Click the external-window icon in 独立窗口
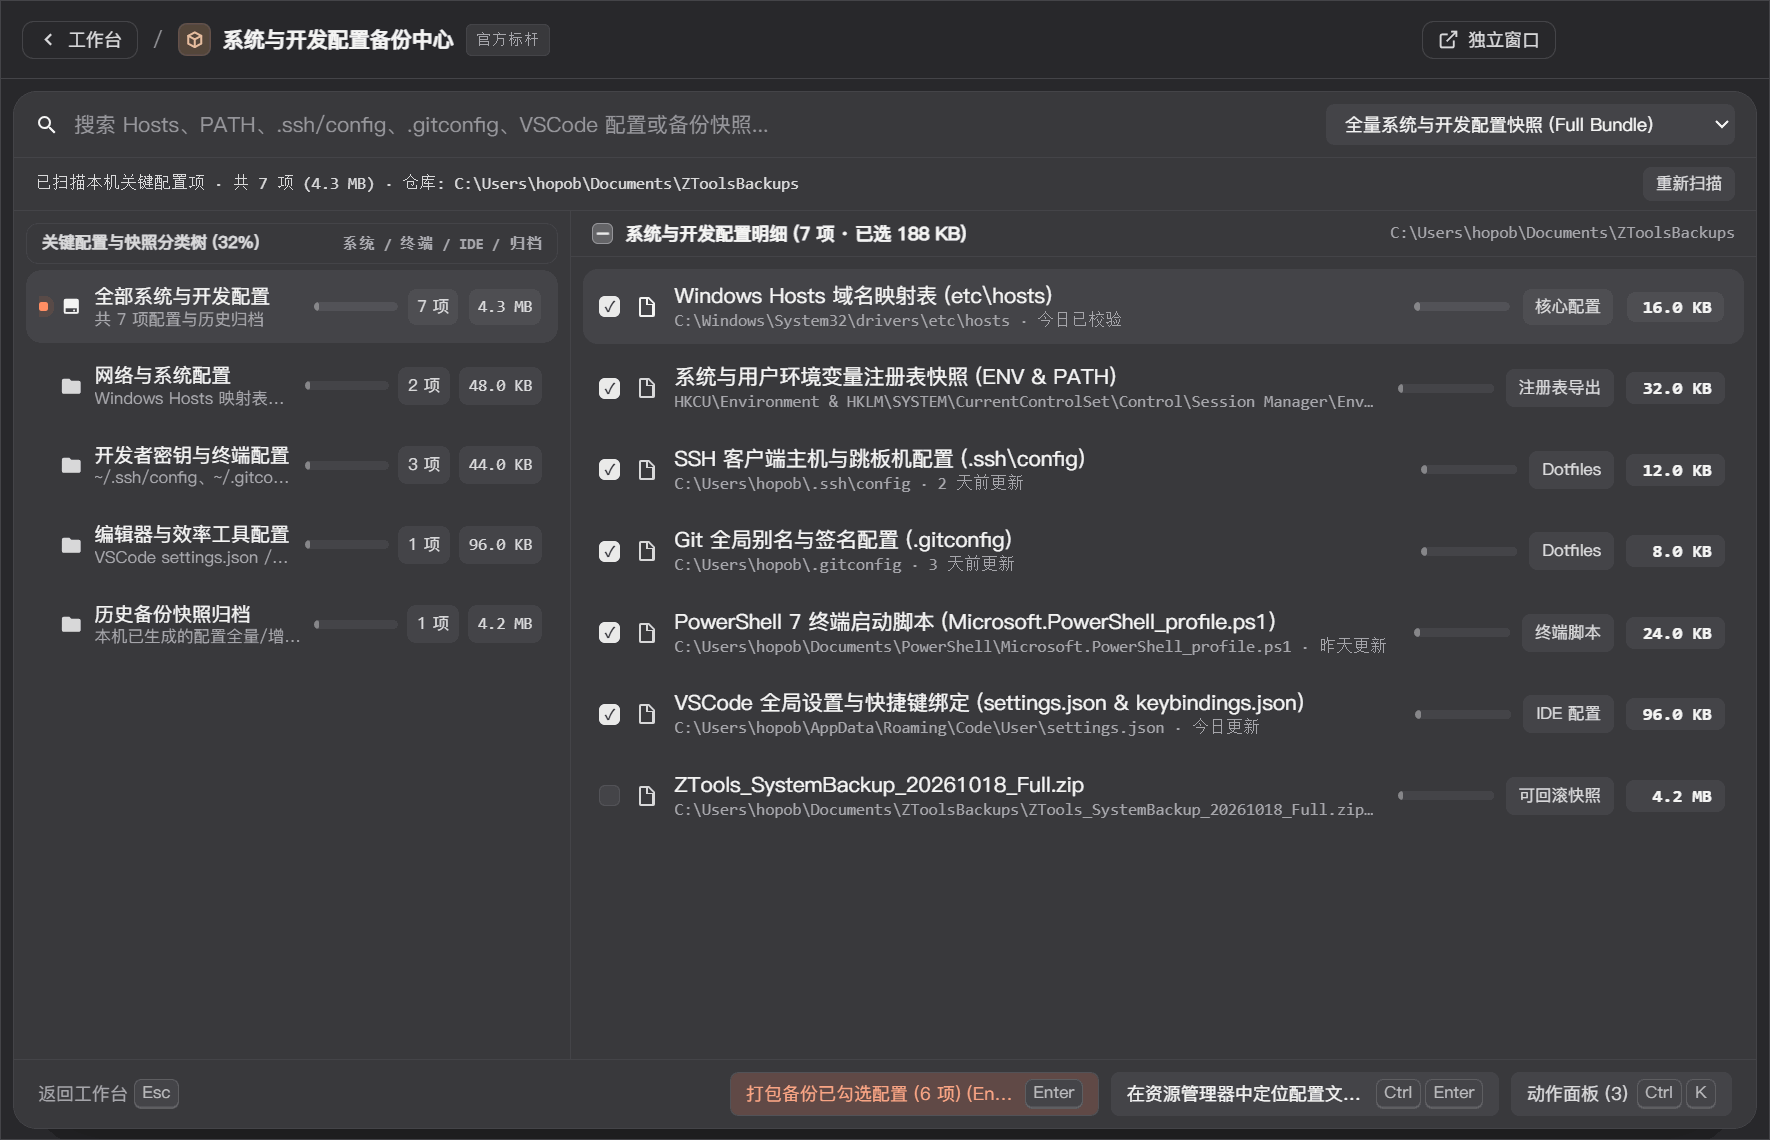Image resolution: width=1770 pixels, height=1140 pixels. (x=1447, y=40)
